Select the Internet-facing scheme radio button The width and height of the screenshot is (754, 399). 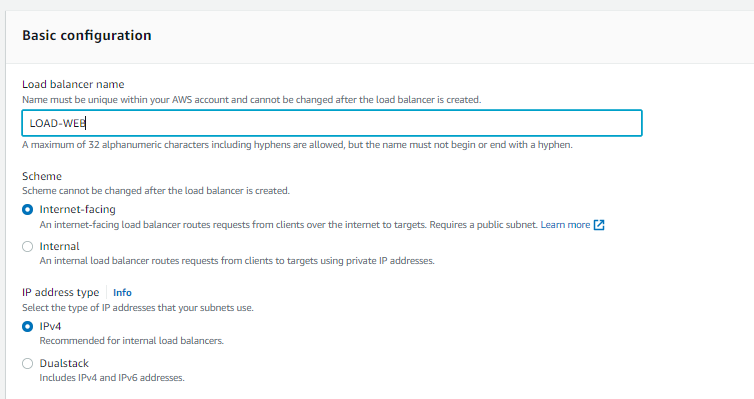(27, 210)
